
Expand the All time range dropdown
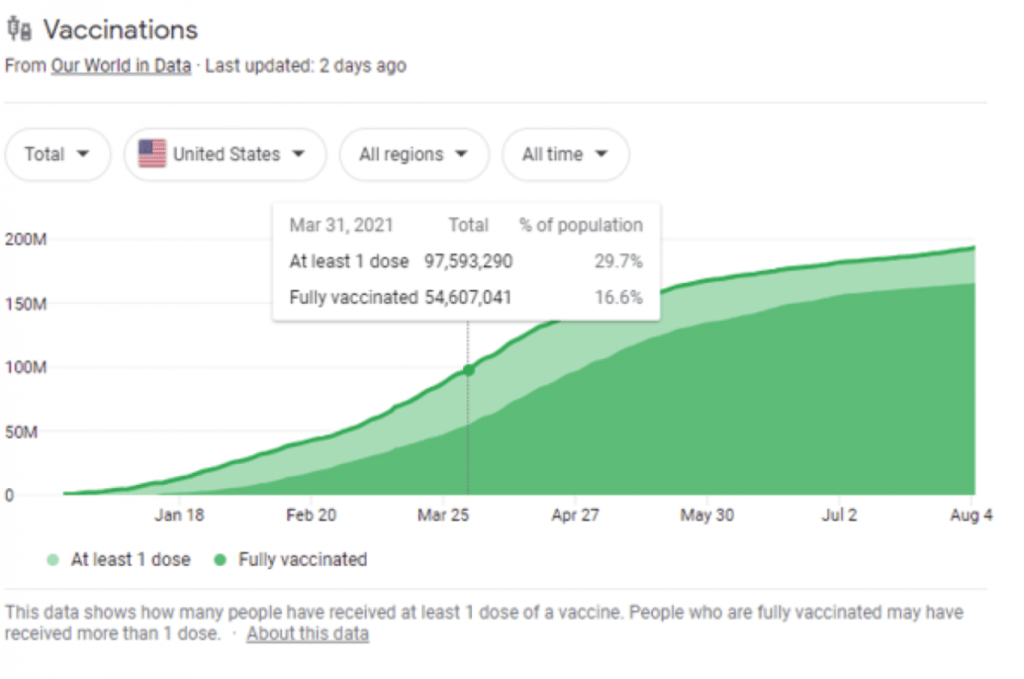click(565, 154)
